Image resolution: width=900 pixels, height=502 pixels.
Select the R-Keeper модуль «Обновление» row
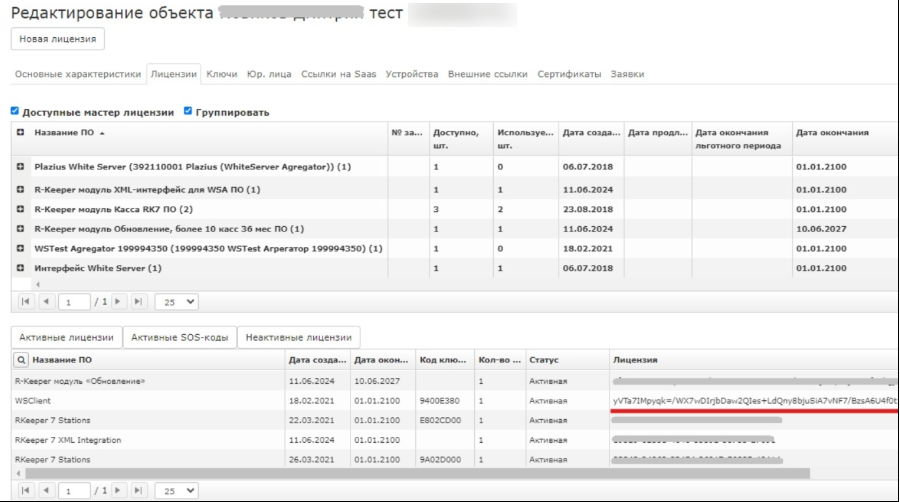pyautogui.click(x=453, y=381)
